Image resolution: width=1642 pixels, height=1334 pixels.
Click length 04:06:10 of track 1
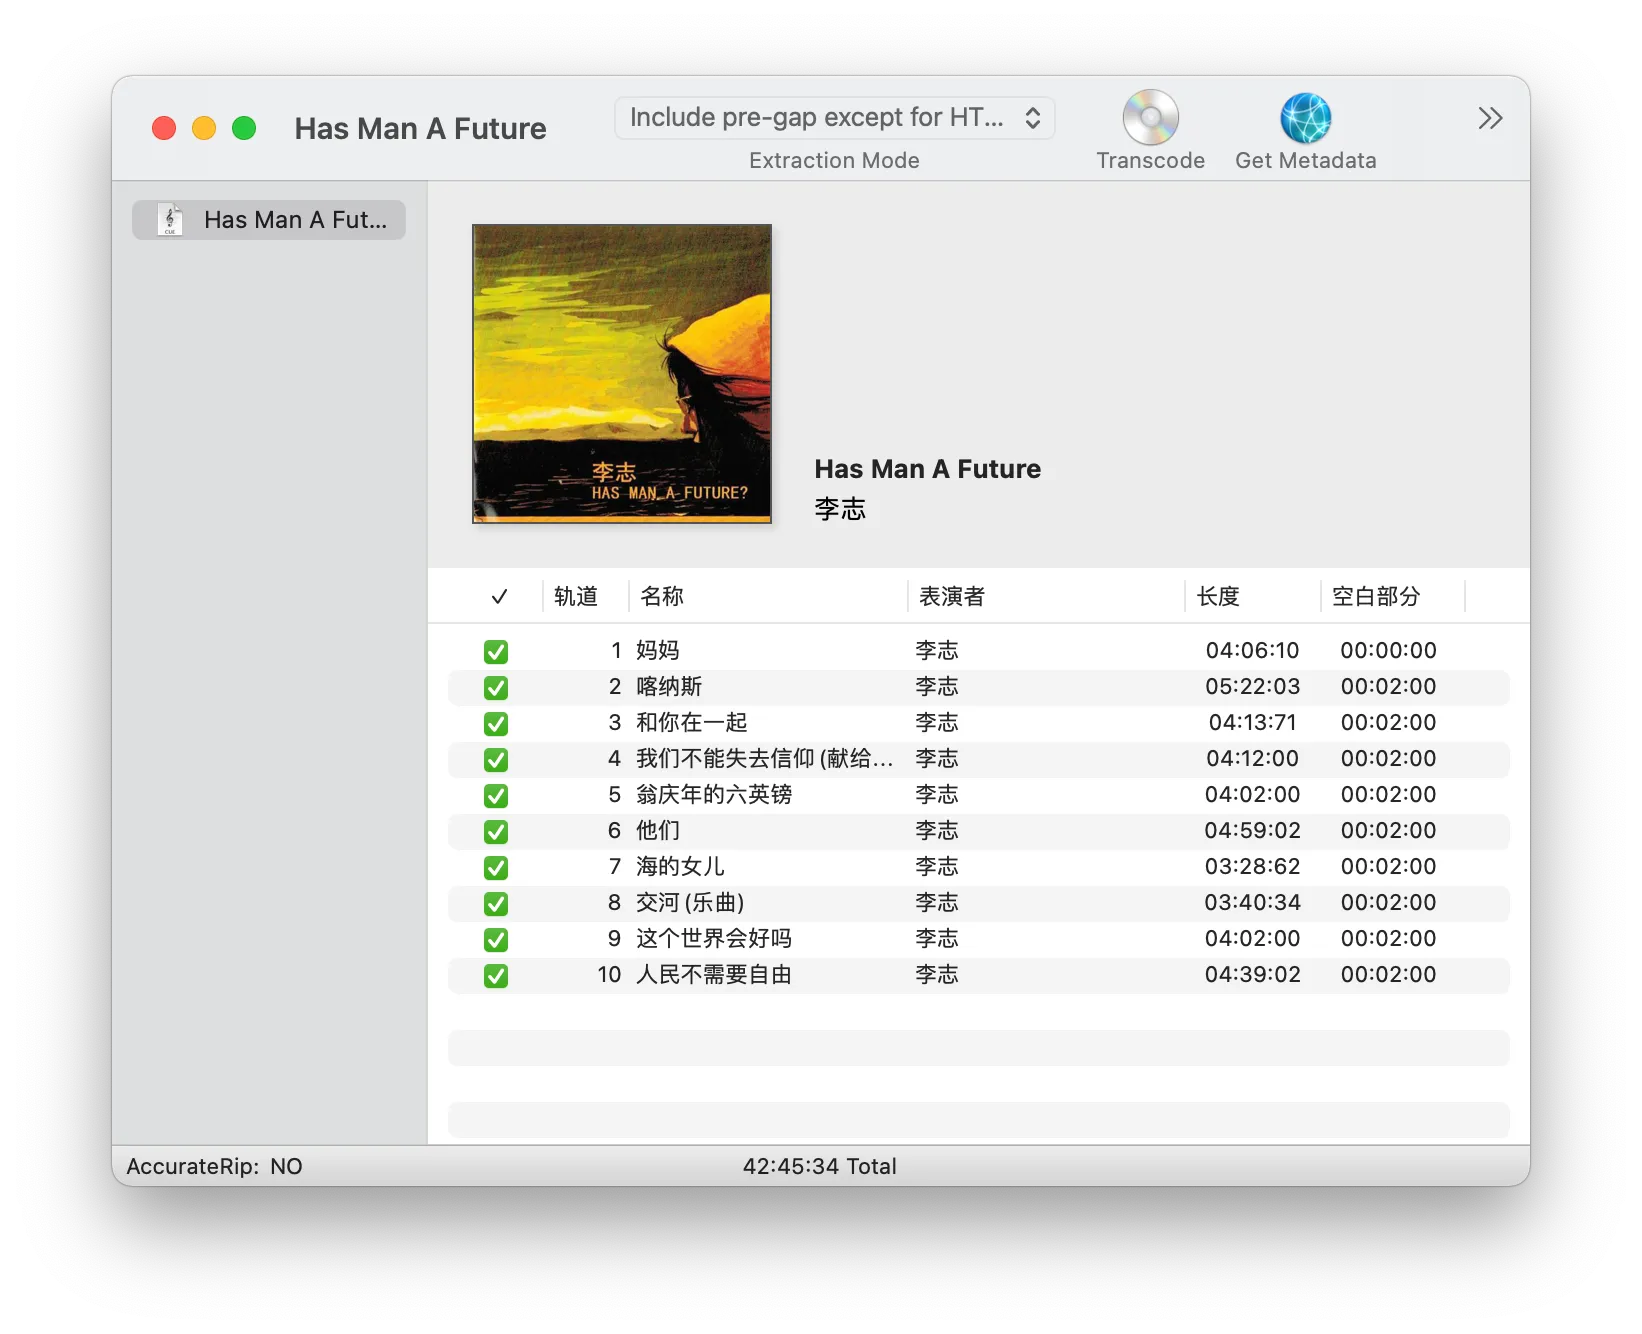pyautogui.click(x=1252, y=651)
